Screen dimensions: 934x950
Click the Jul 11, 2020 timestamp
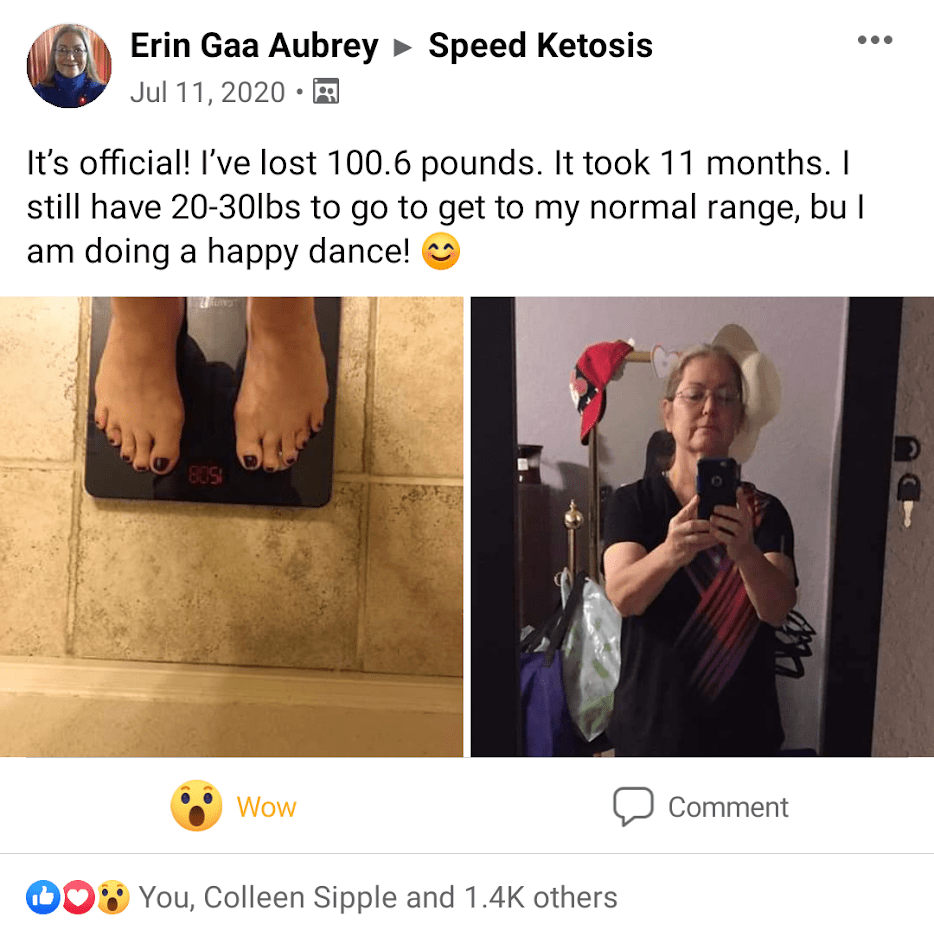click(x=208, y=93)
